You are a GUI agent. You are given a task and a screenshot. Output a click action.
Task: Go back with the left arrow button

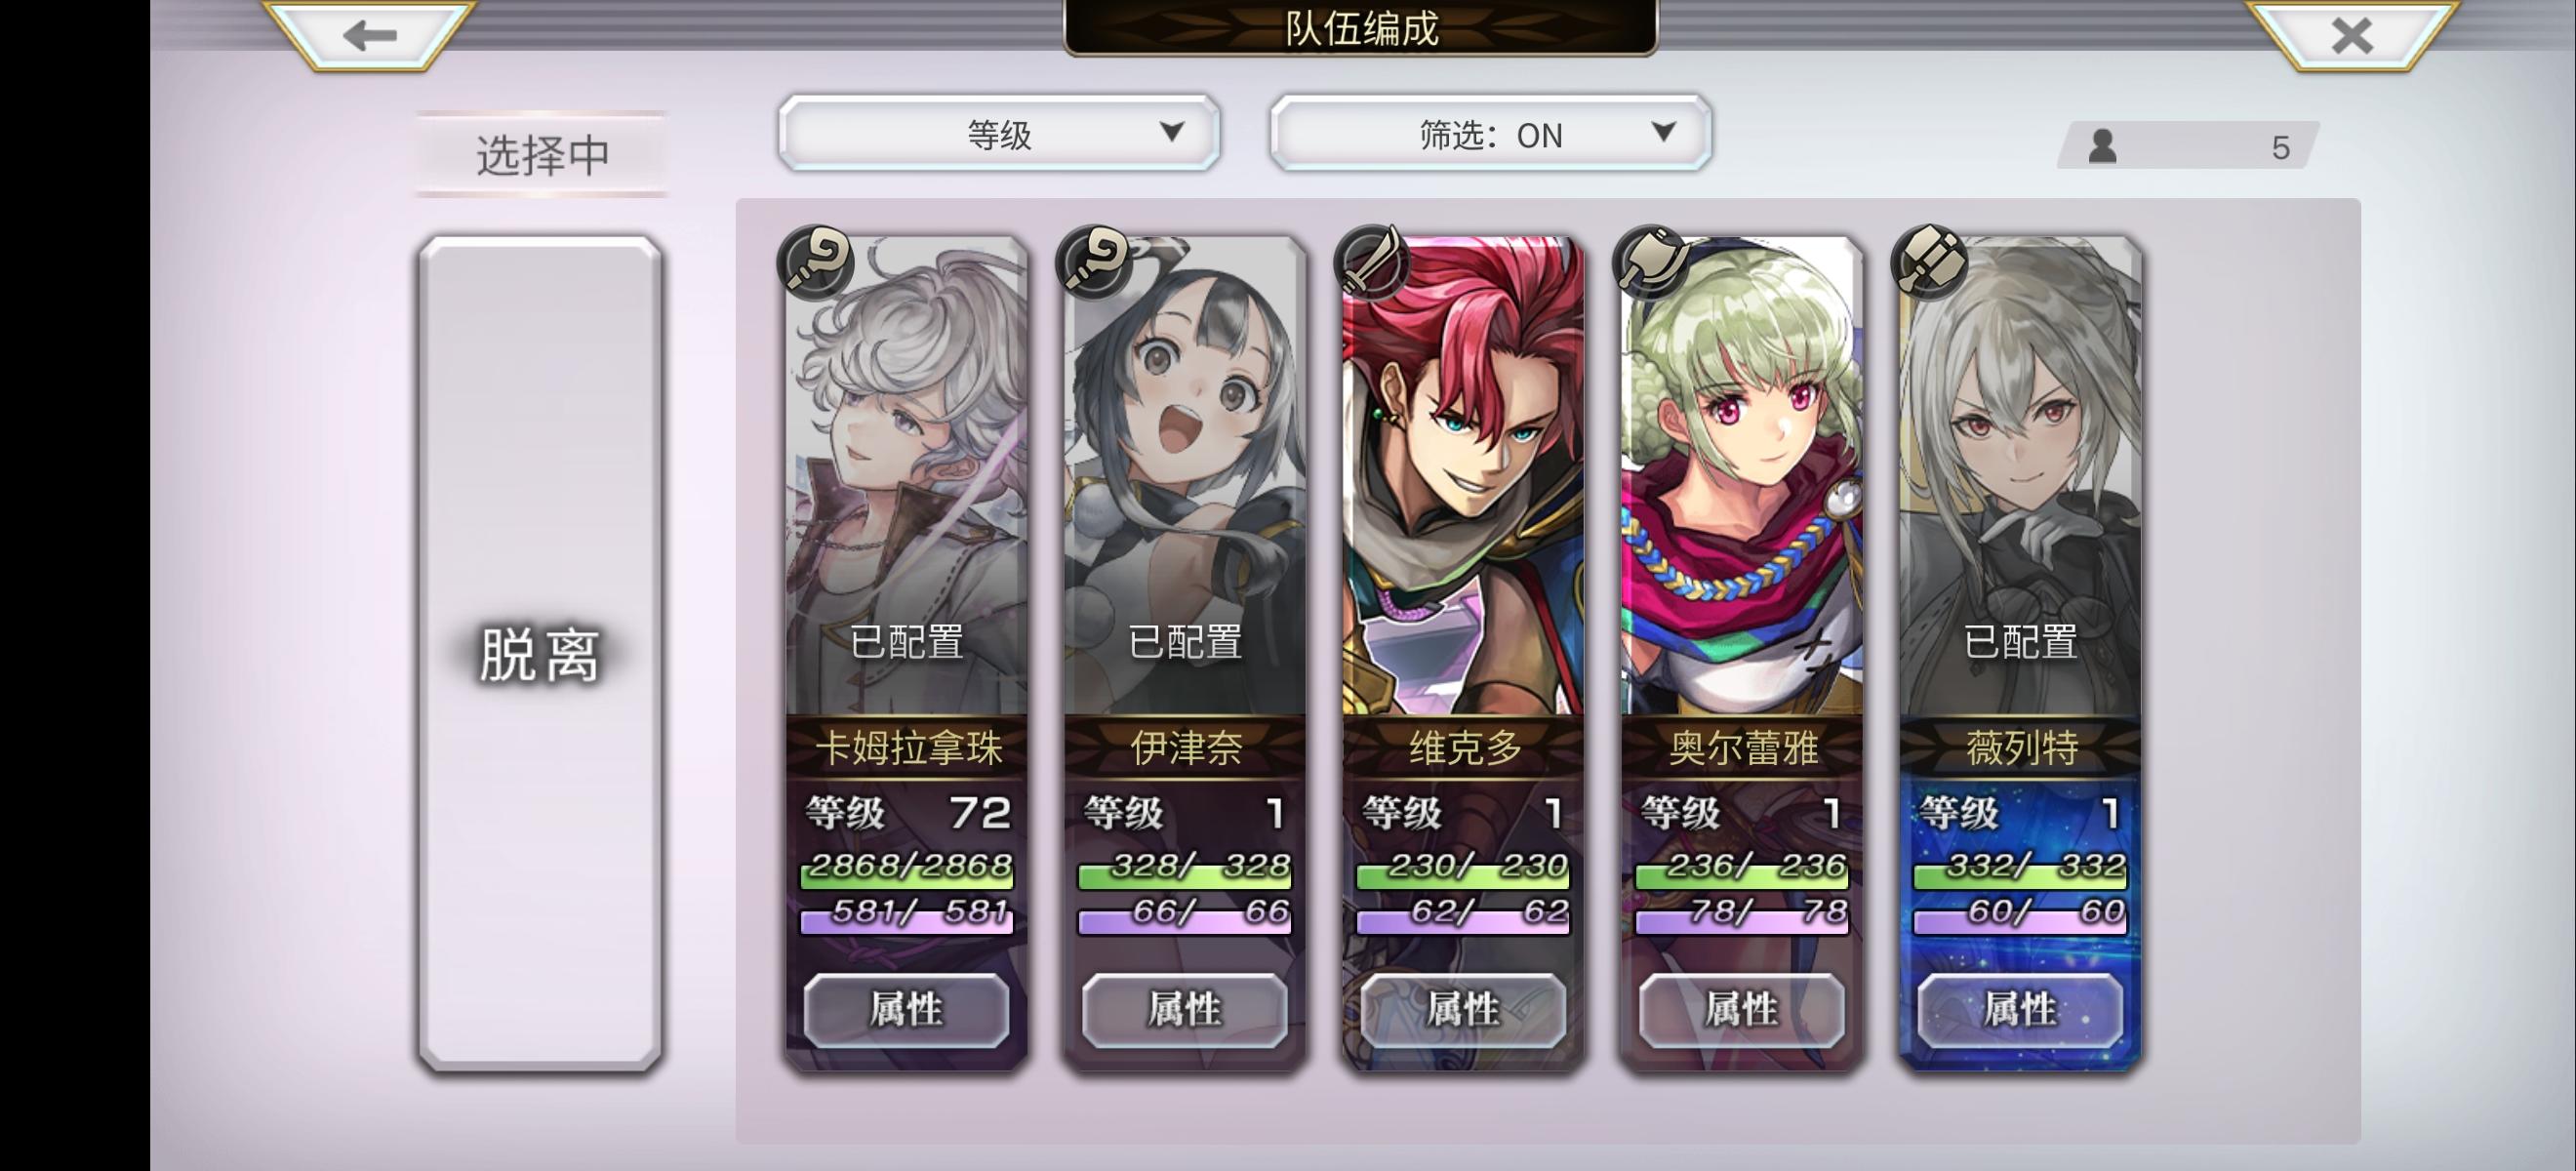tap(370, 36)
